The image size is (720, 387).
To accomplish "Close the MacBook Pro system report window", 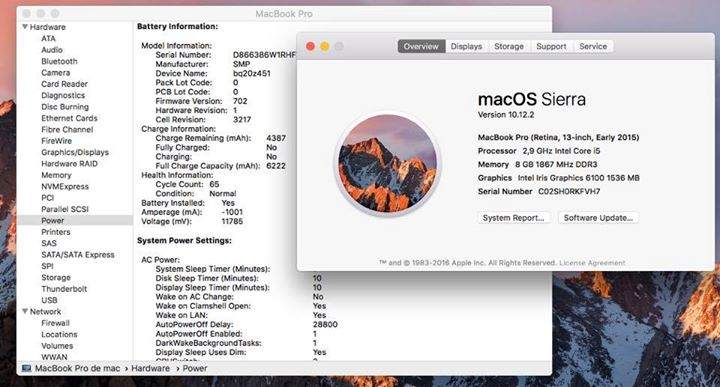I will [27, 14].
